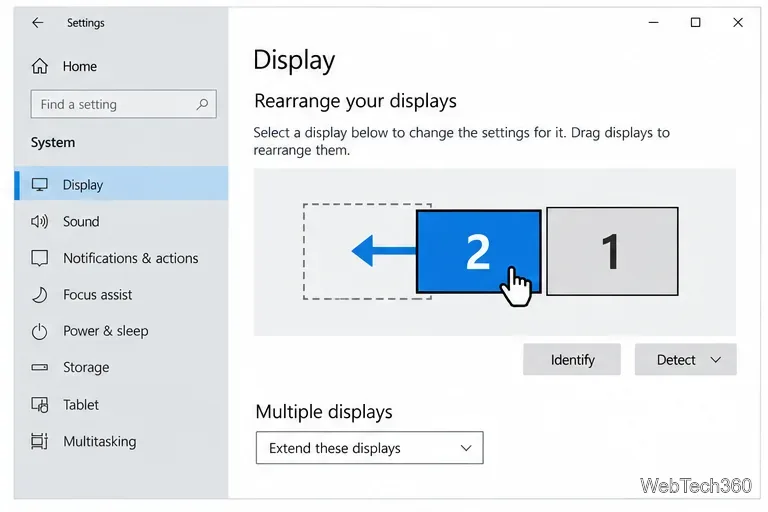Click the Sound speaker icon
Image resolution: width=768 pixels, height=512 pixels.
[x=40, y=221]
